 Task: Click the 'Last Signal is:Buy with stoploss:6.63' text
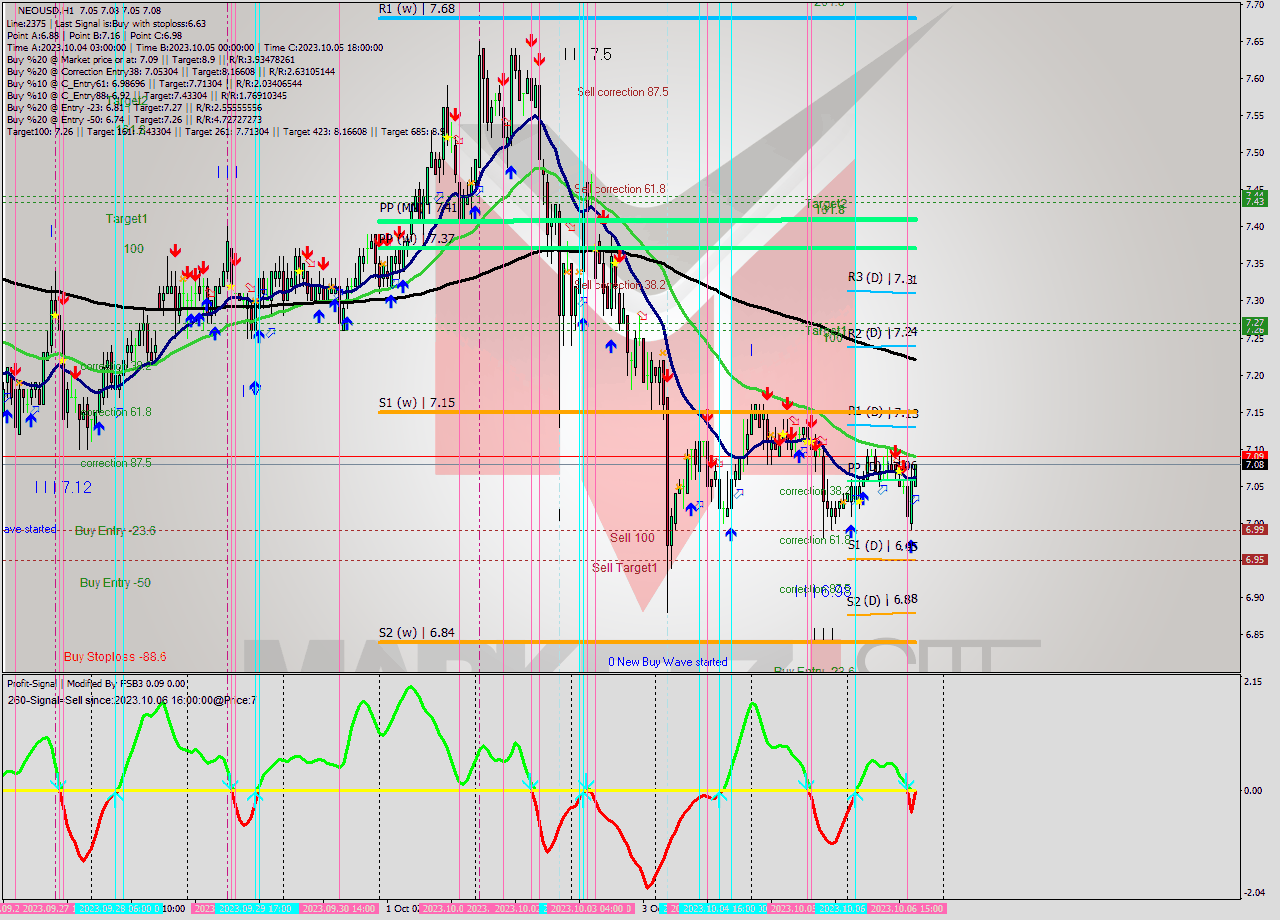pyautogui.click(x=131, y=23)
